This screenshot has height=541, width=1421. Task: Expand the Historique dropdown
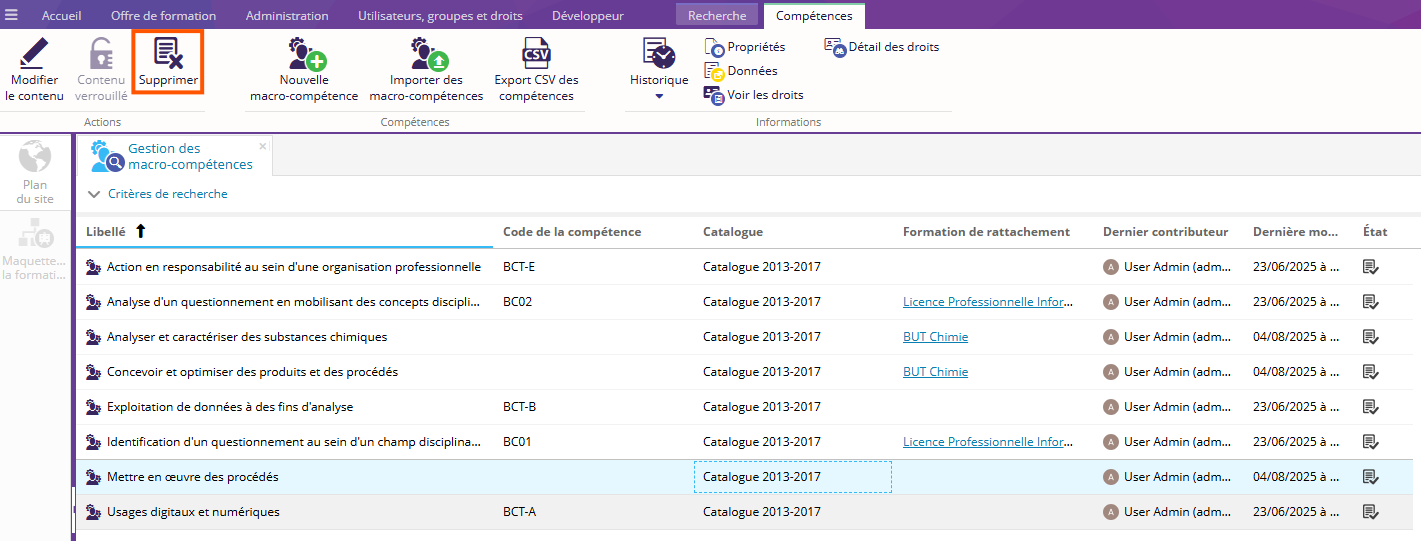click(x=659, y=96)
